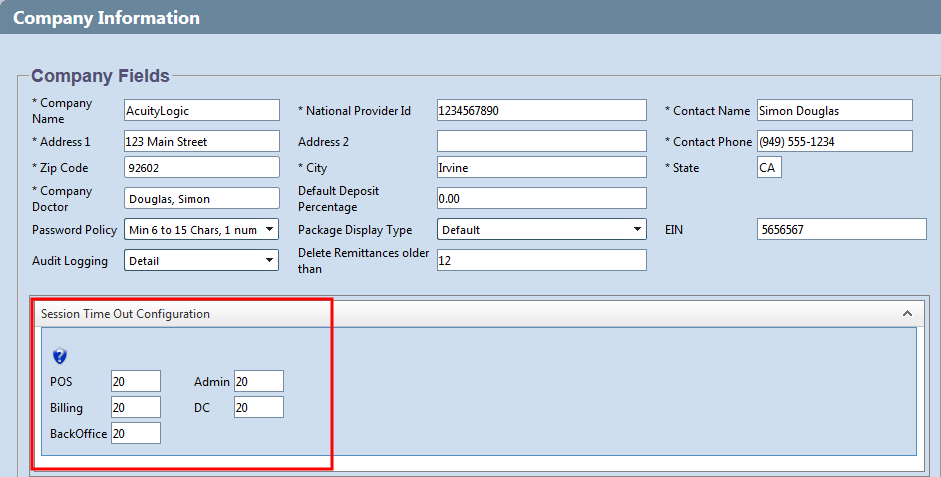Select the Contact Phone field
The image size is (941, 477).
(834, 142)
